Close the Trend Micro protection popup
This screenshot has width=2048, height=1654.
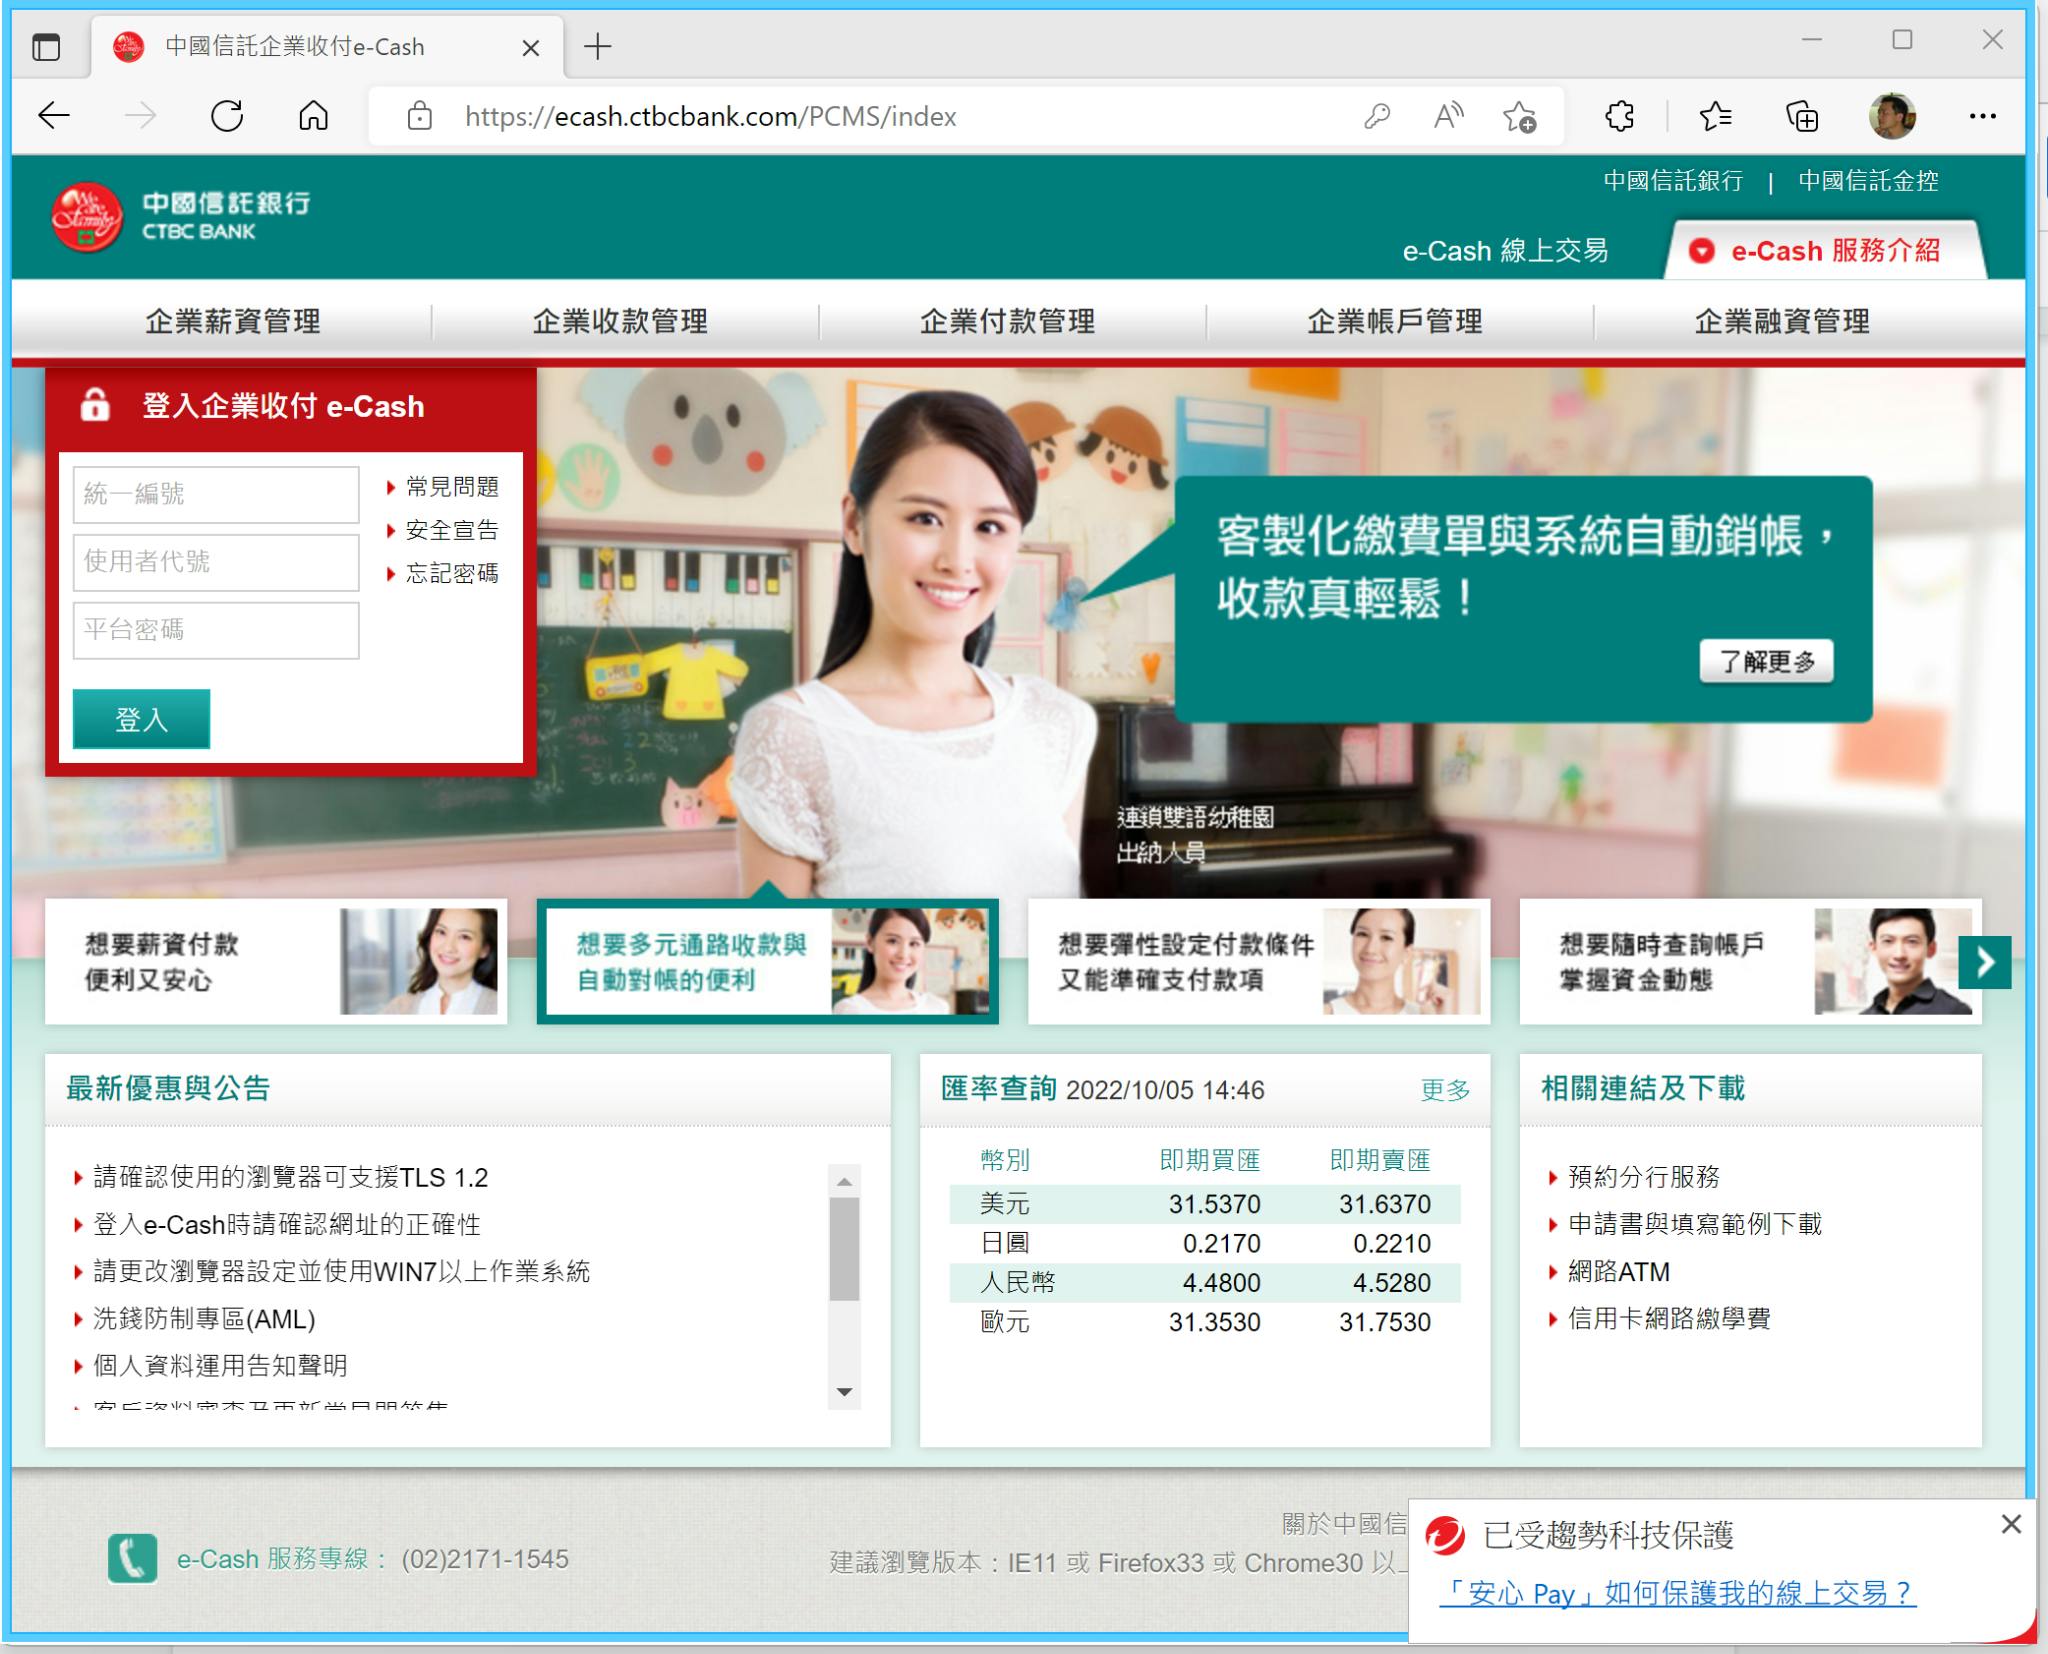[2011, 1524]
